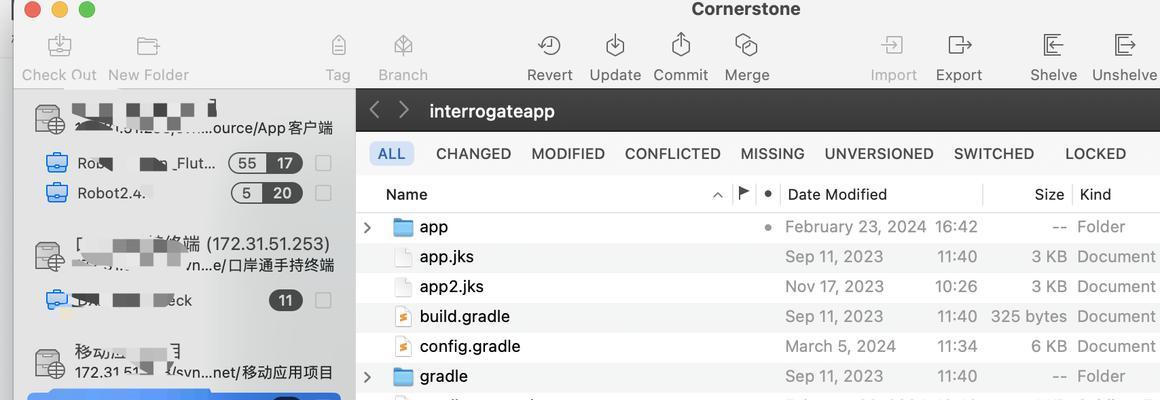
Task: Click the 5 20 status badge on Robot2.4
Action: coord(266,193)
